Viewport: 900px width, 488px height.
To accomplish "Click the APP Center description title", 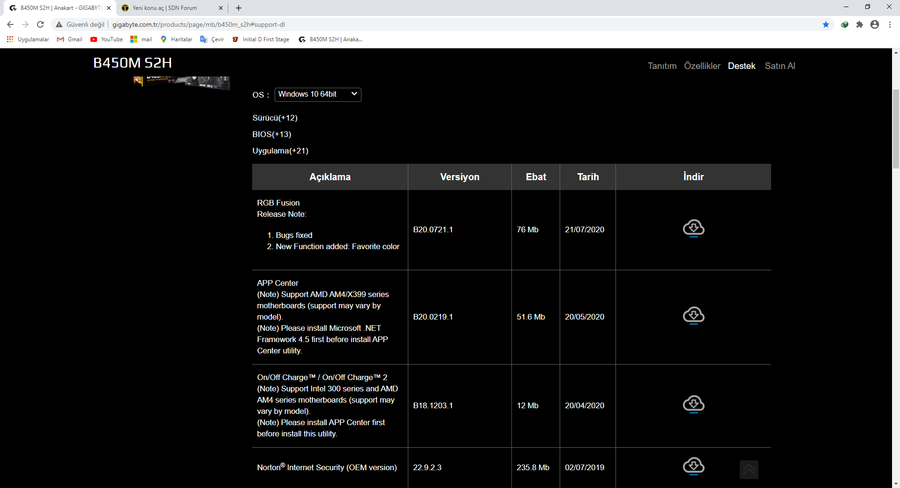I will pos(278,283).
